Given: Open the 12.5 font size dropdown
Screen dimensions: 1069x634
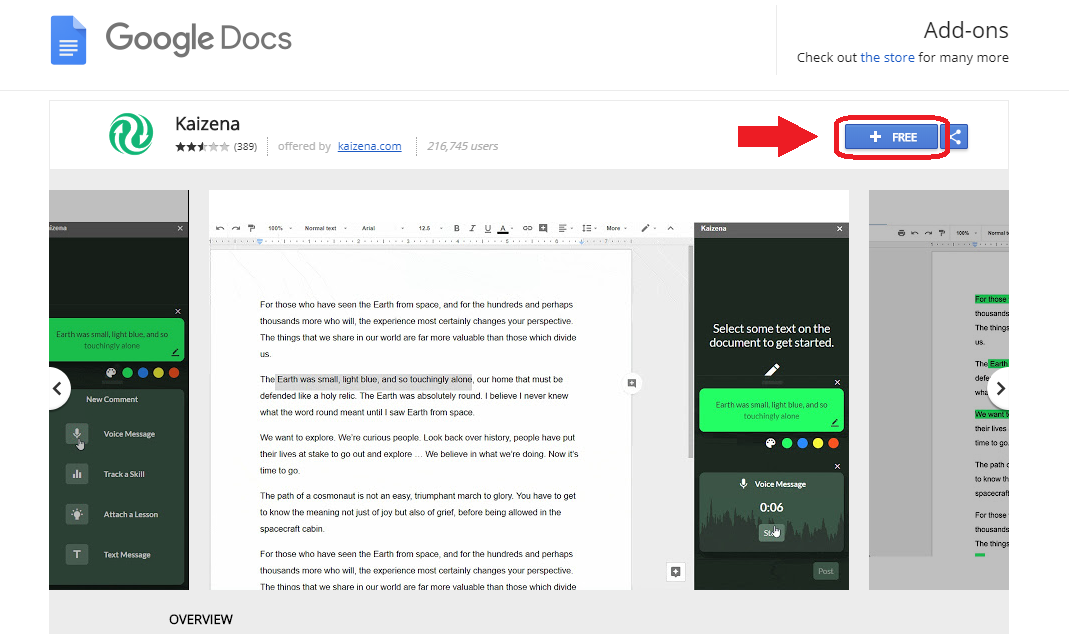Looking at the screenshot, I should [x=431, y=228].
